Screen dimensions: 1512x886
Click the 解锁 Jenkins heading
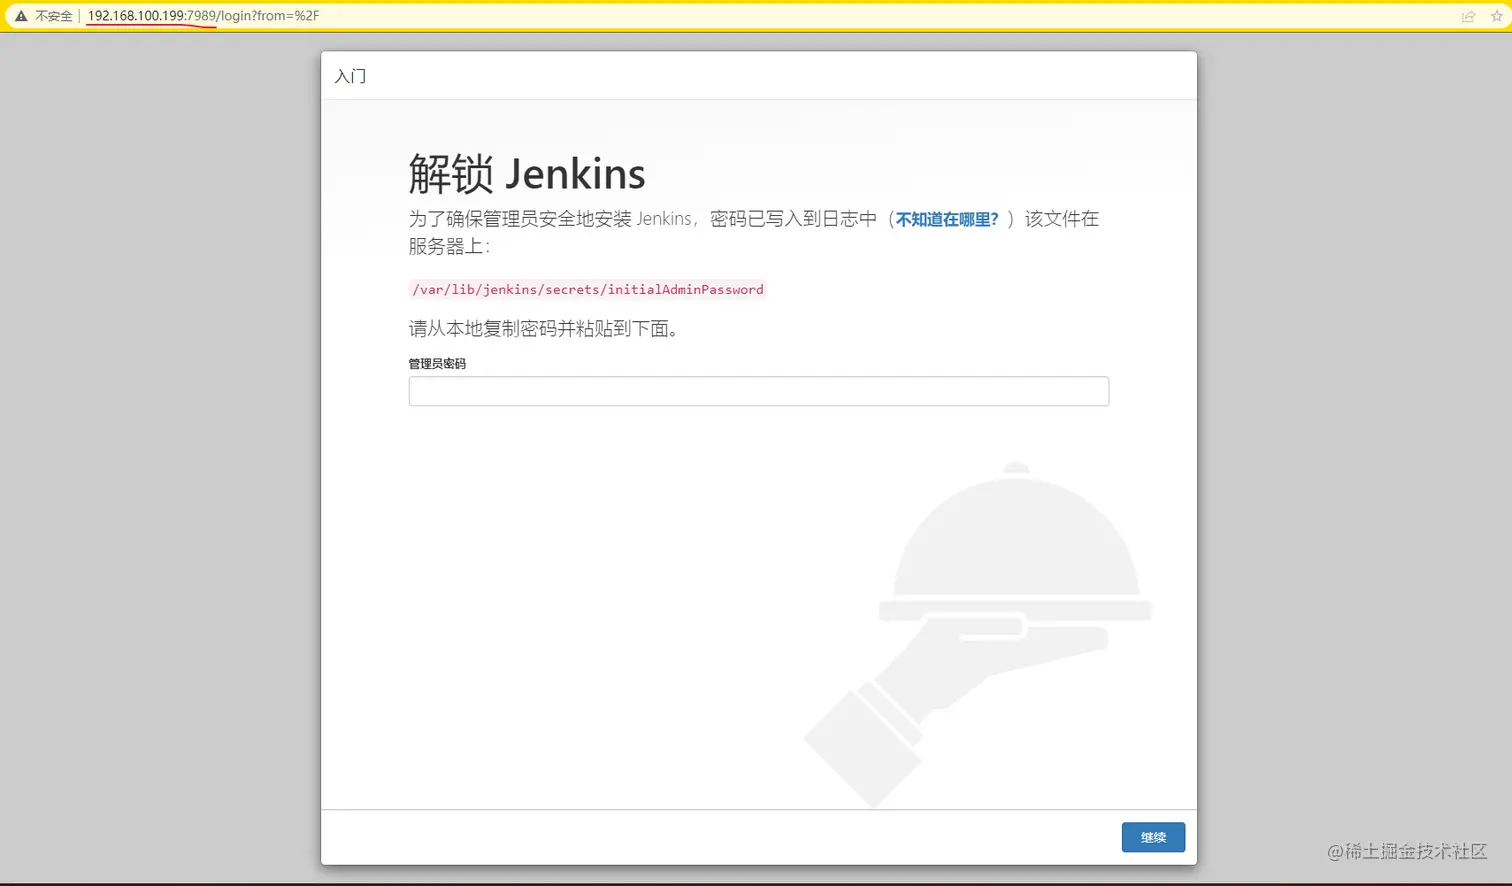point(527,174)
